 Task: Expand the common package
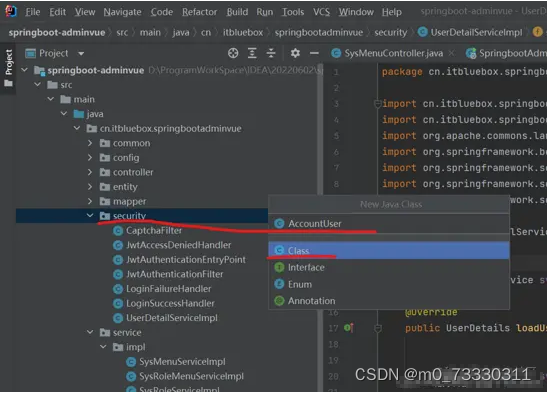point(90,143)
